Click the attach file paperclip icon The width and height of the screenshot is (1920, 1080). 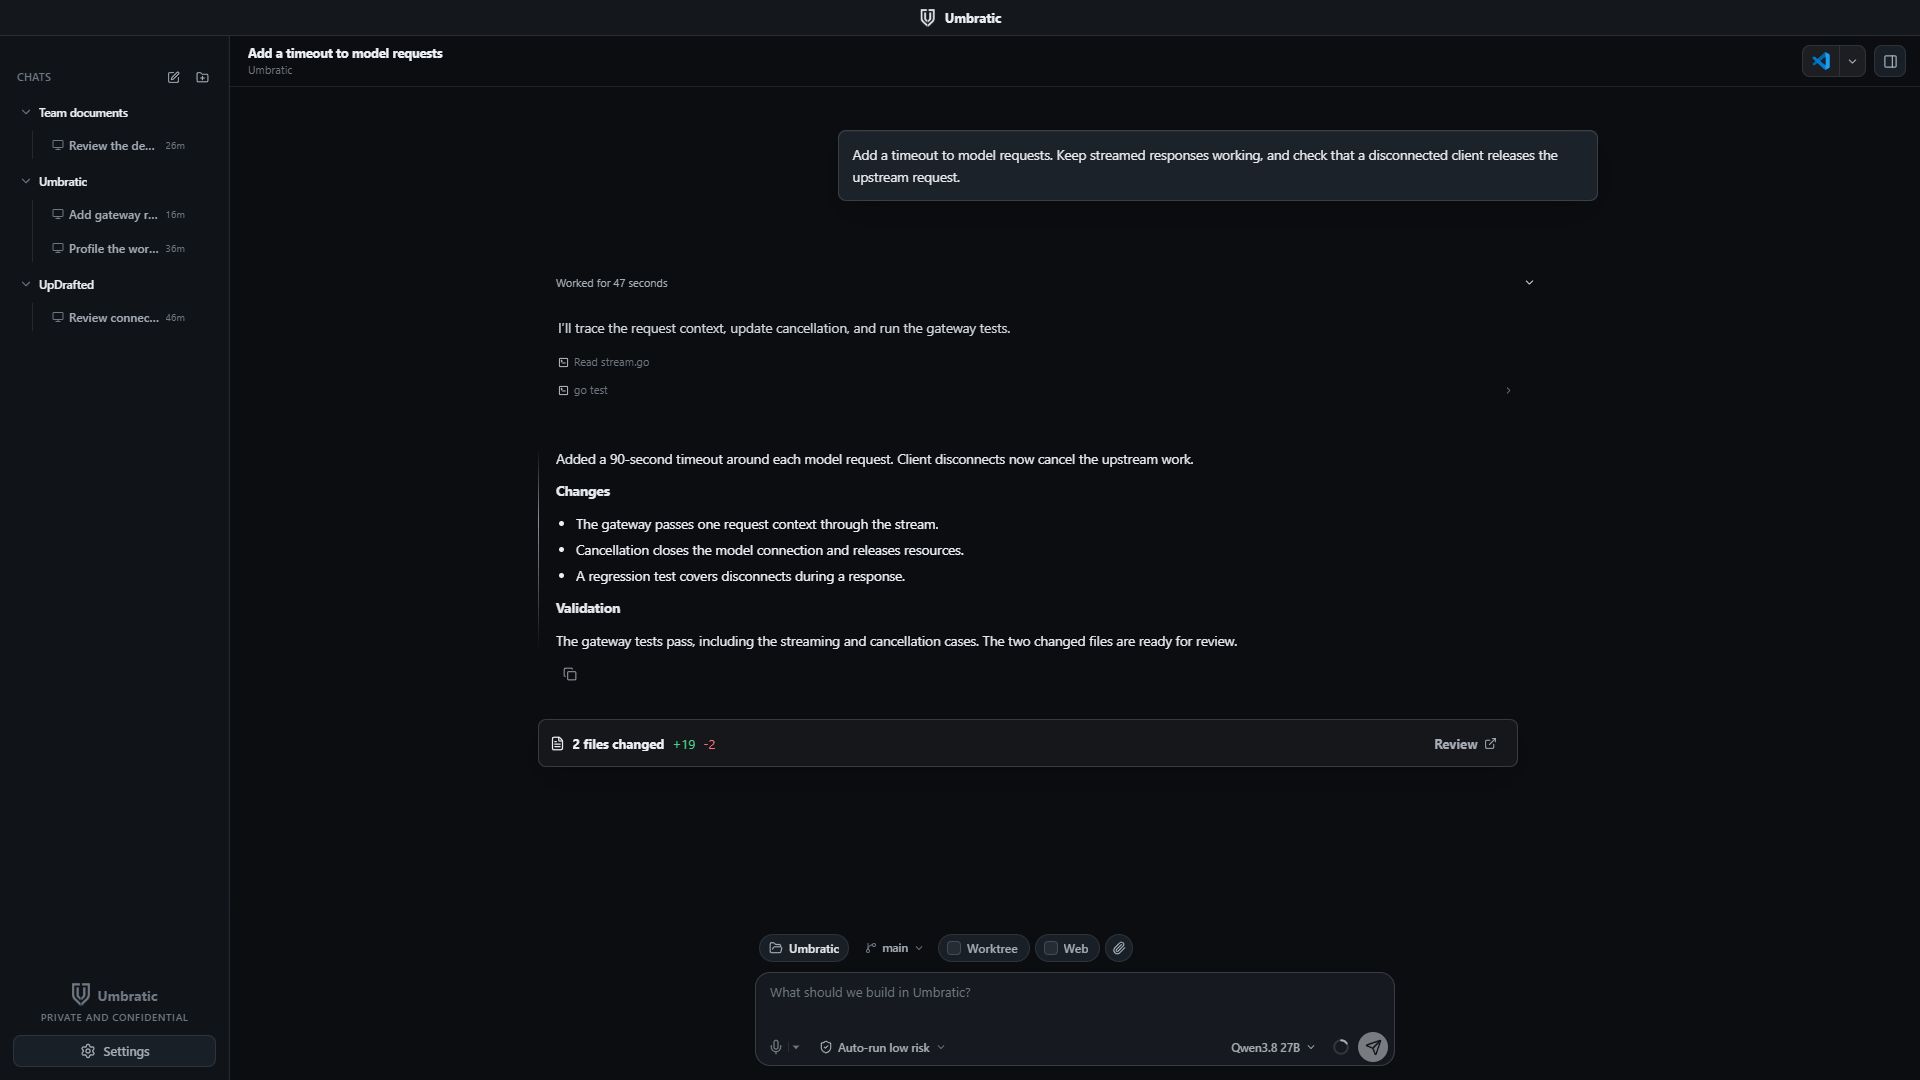click(1119, 949)
